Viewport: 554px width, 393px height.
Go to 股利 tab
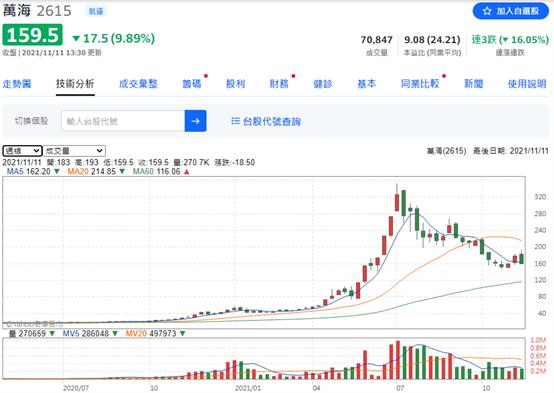point(235,84)
